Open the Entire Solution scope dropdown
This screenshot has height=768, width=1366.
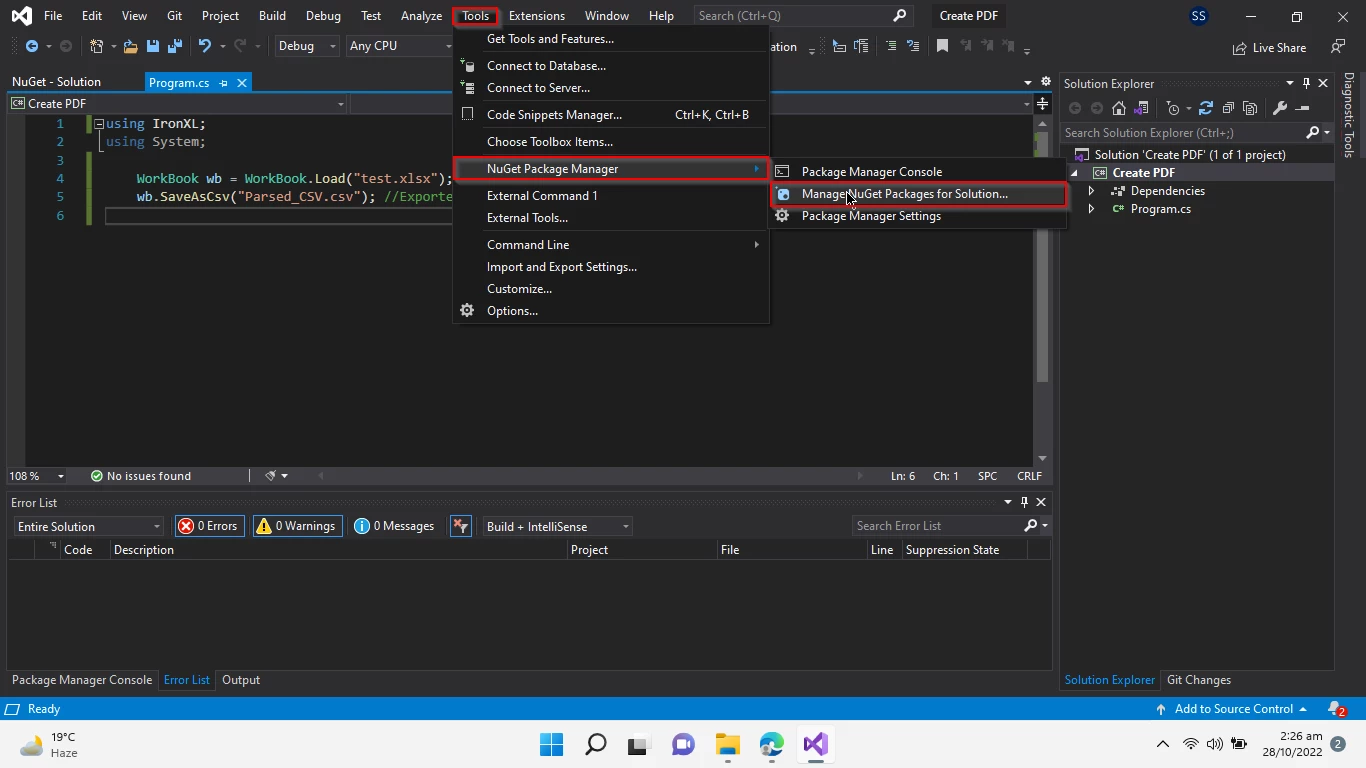[88, 526]
